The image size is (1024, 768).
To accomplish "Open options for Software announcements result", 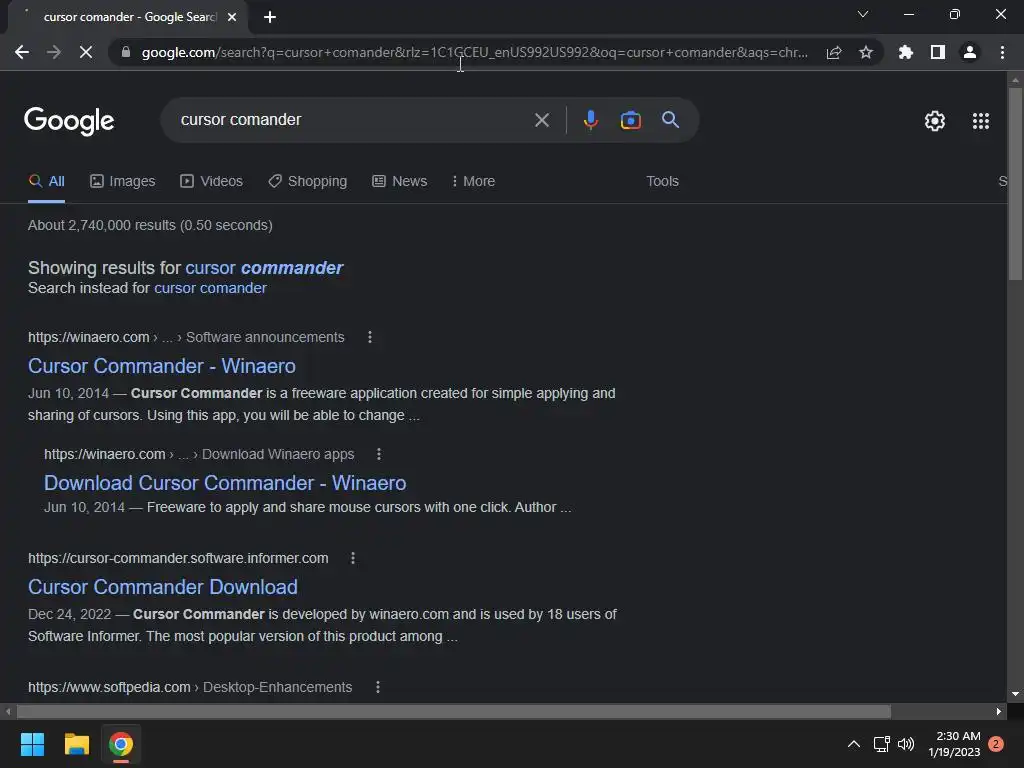I will click(370, 337).
